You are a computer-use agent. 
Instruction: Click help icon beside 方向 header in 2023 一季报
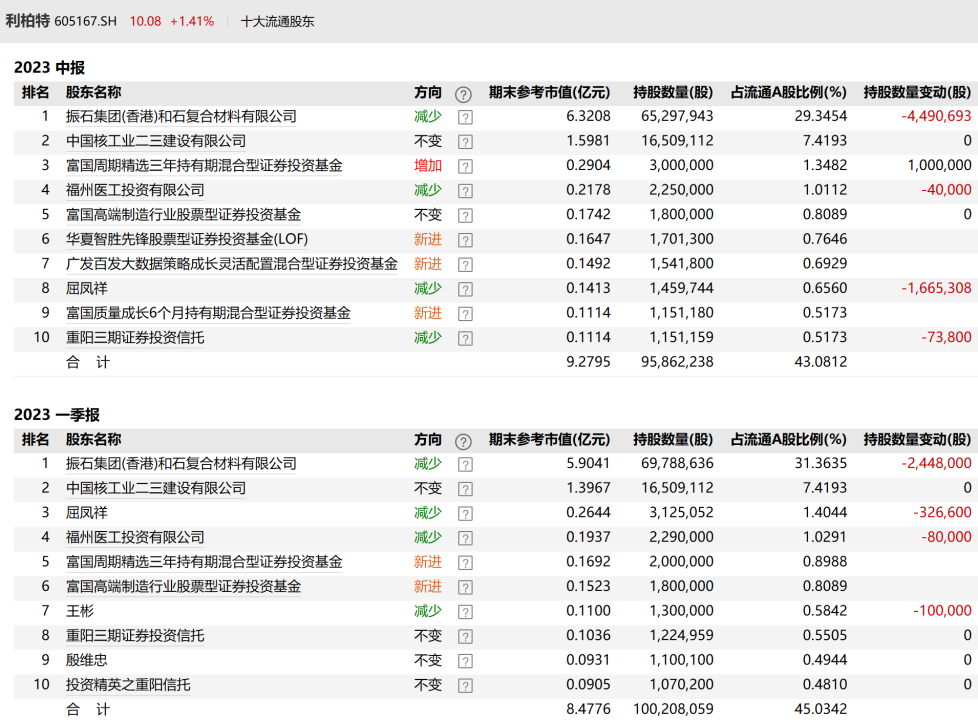coord(463,442)
